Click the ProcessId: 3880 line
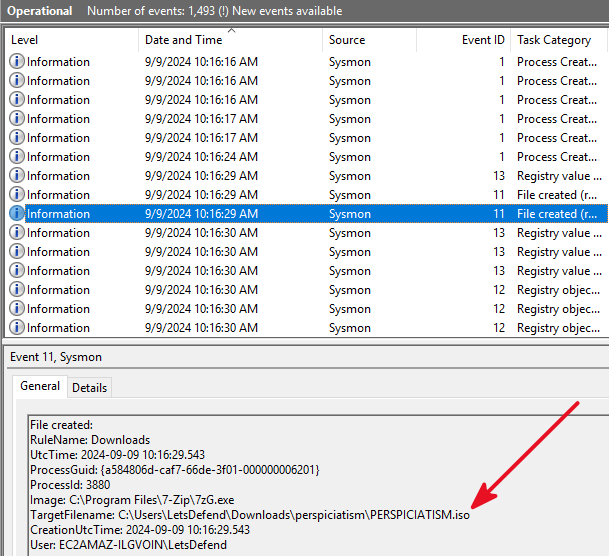This screenshot has width=609, height=556. point(70,485)
